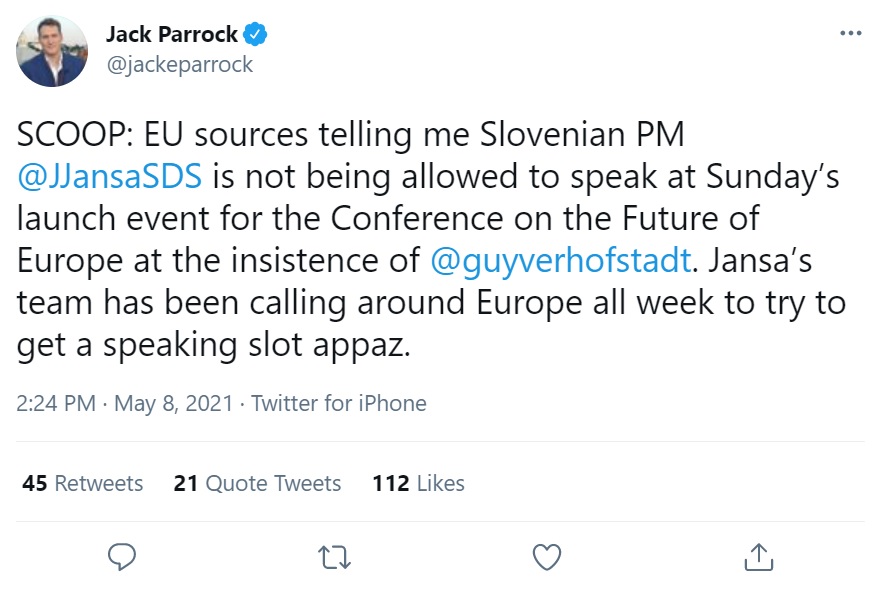This screenshot has height=591, width=881.
Task: Click the blue verified badge
Action: (256, 35)
